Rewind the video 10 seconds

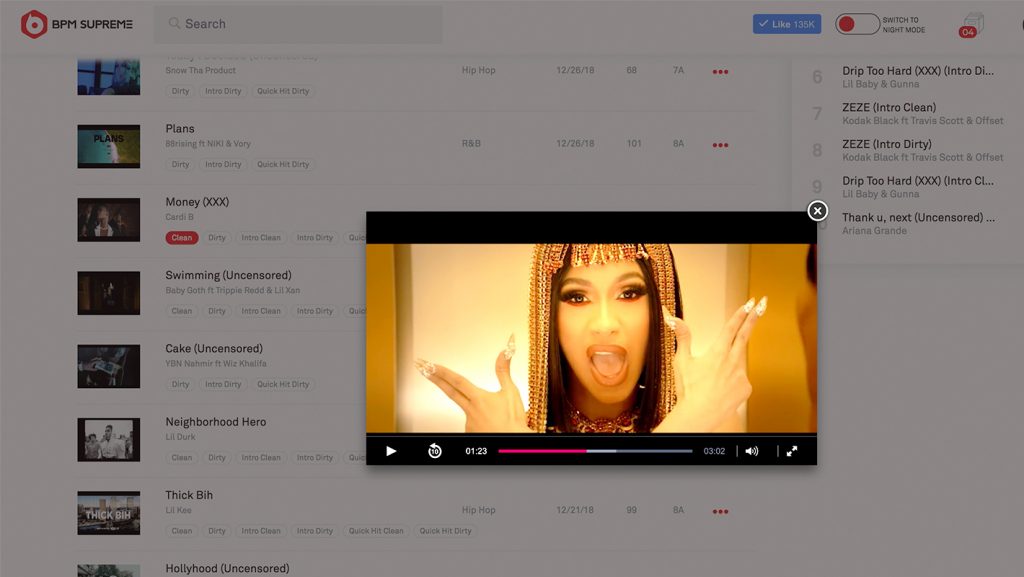(435, 451)
